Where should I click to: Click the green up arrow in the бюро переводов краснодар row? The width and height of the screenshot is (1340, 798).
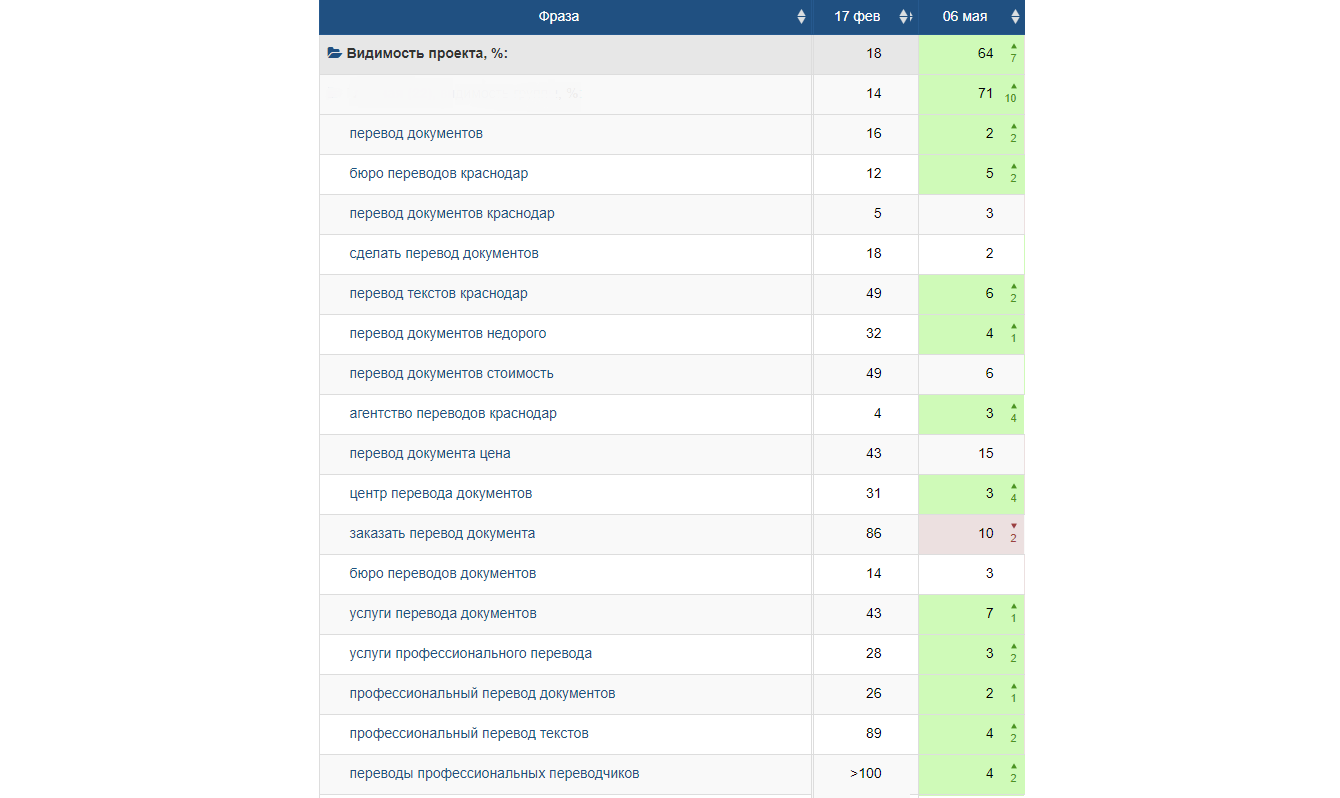tap(1013, 167)
